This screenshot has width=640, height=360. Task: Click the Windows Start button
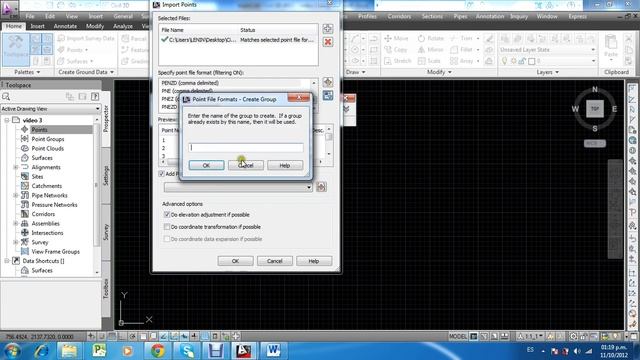(12, 351)
